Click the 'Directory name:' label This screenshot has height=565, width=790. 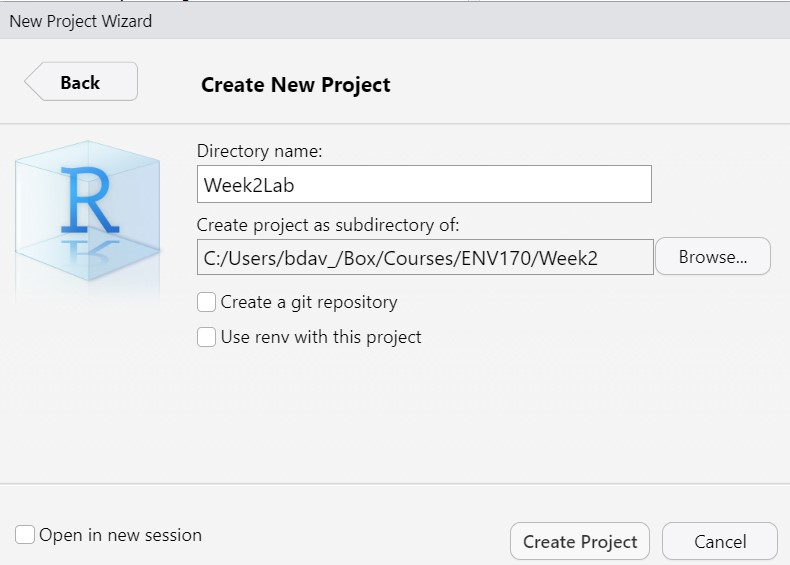pyautogui.click(x=259, y=151)
